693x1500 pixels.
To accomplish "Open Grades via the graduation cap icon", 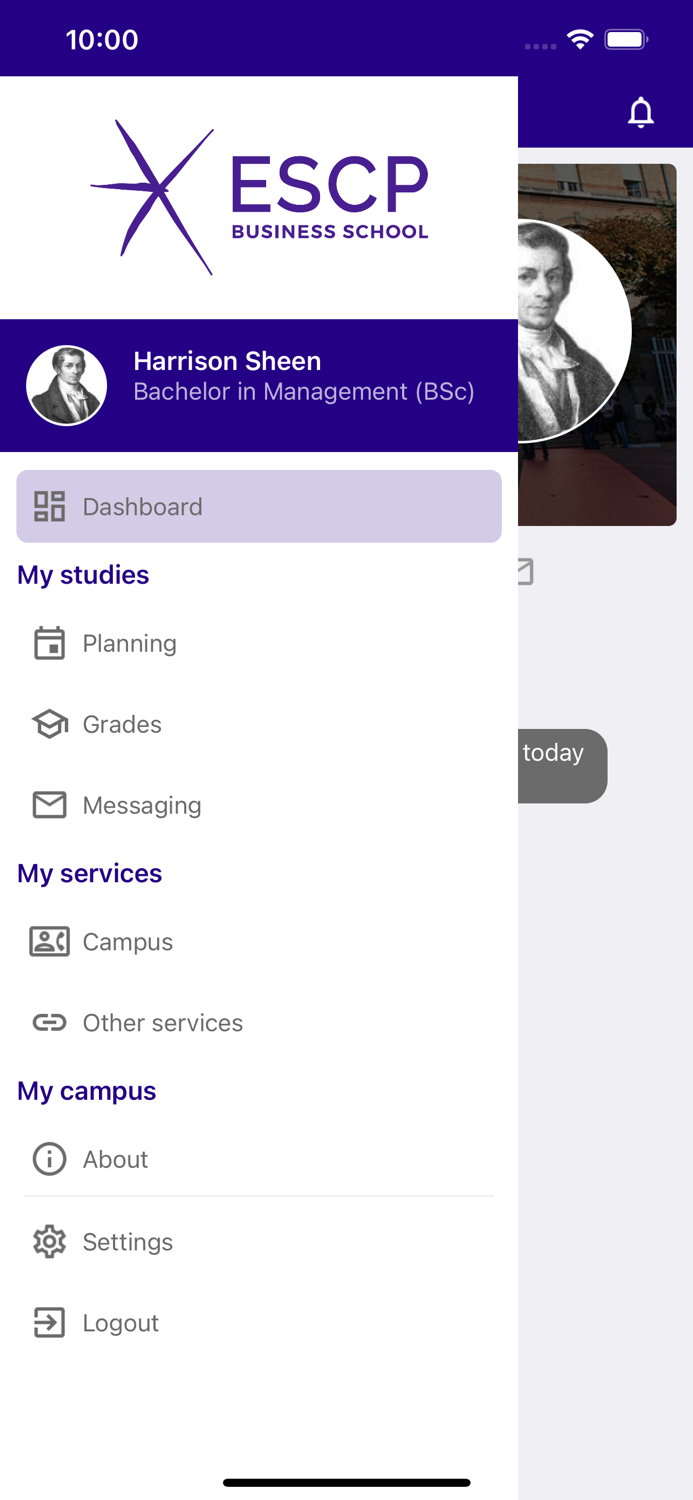I will click(x=48, y=724).
